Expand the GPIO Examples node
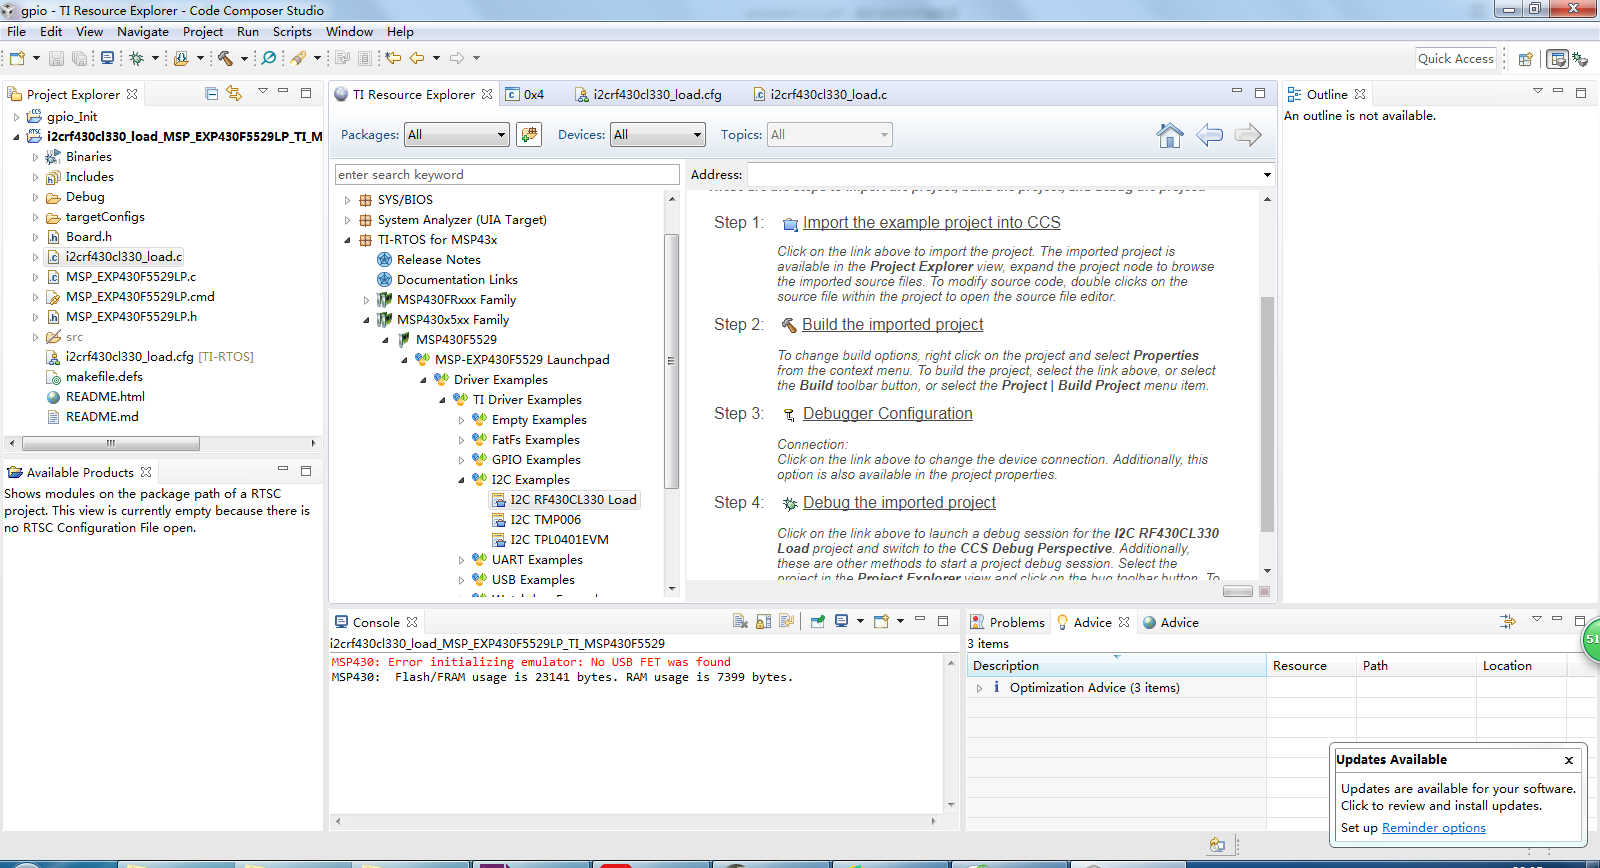 pos(462,460)
